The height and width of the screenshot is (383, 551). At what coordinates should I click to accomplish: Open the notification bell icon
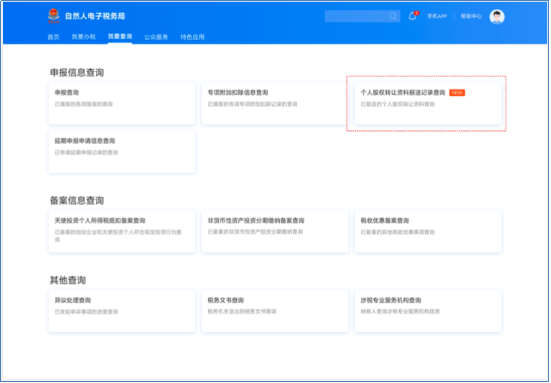[413, 16]
